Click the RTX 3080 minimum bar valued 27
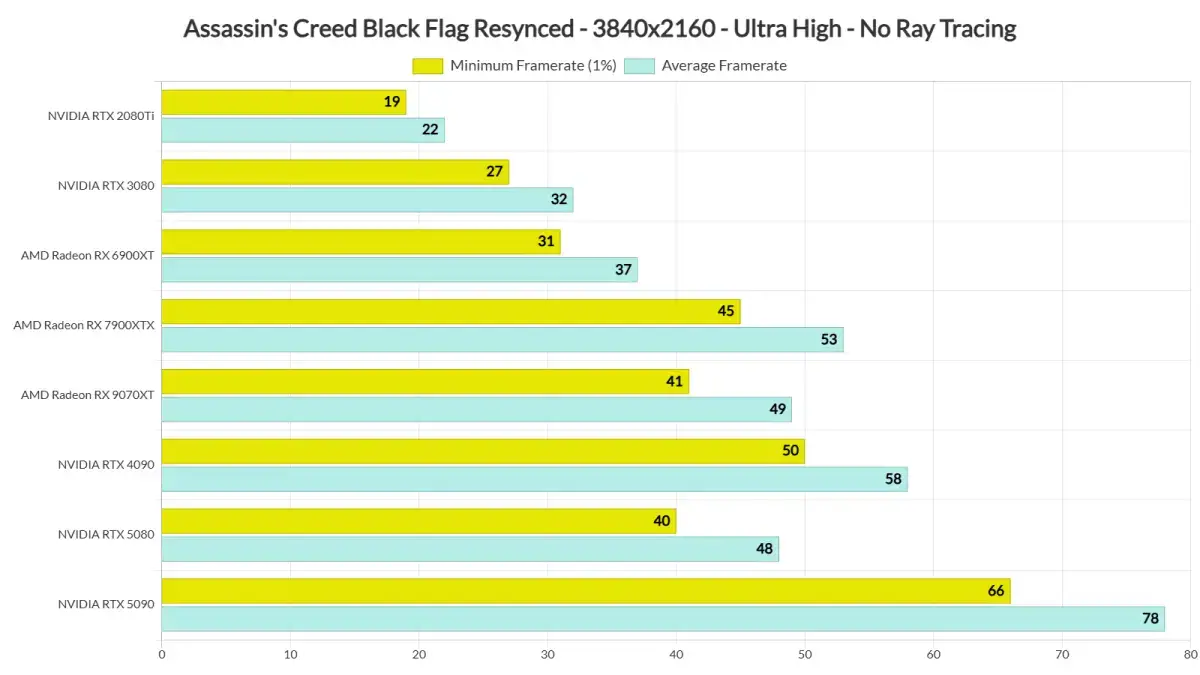1200x675 pixels. [335, 172]
